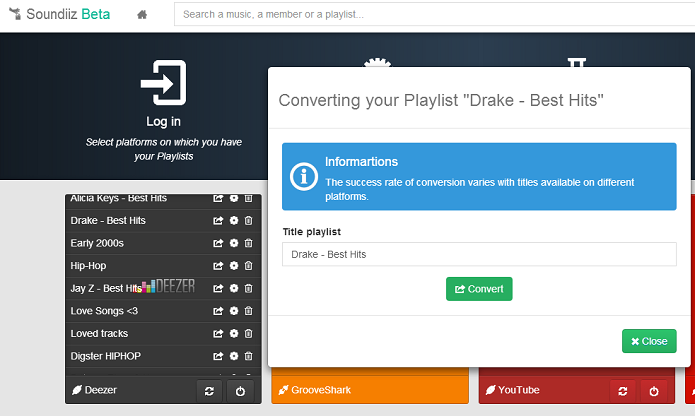Delete the Loved tracks playlist
This screenshot has width=695, height=416.
[249, 334]
